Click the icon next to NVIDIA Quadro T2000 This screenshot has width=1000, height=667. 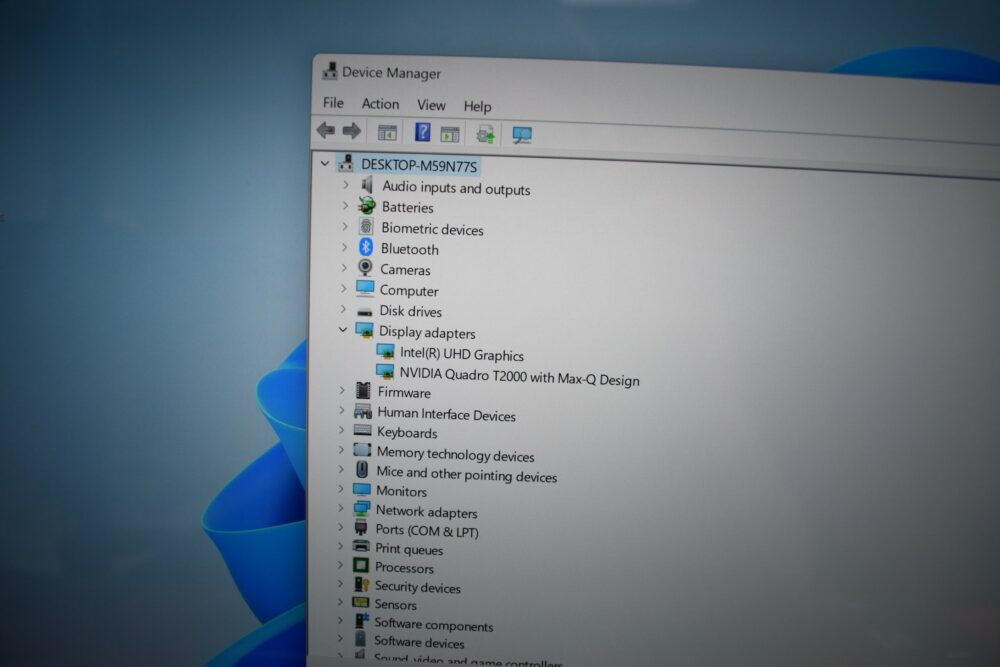[x=385, y=371]
